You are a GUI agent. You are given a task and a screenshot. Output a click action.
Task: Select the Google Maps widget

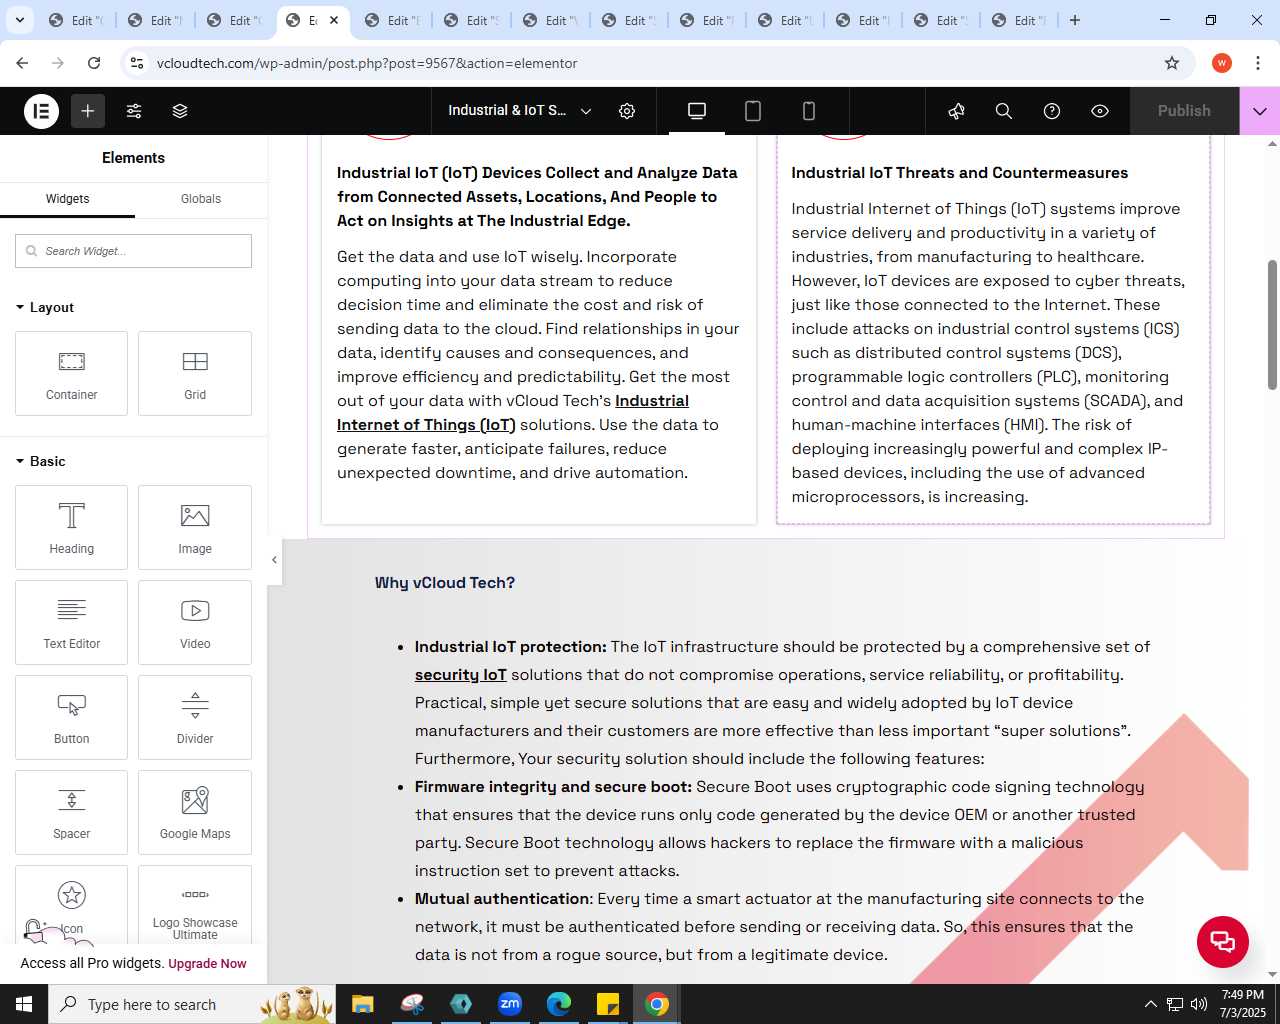click(x=195, y=812)
